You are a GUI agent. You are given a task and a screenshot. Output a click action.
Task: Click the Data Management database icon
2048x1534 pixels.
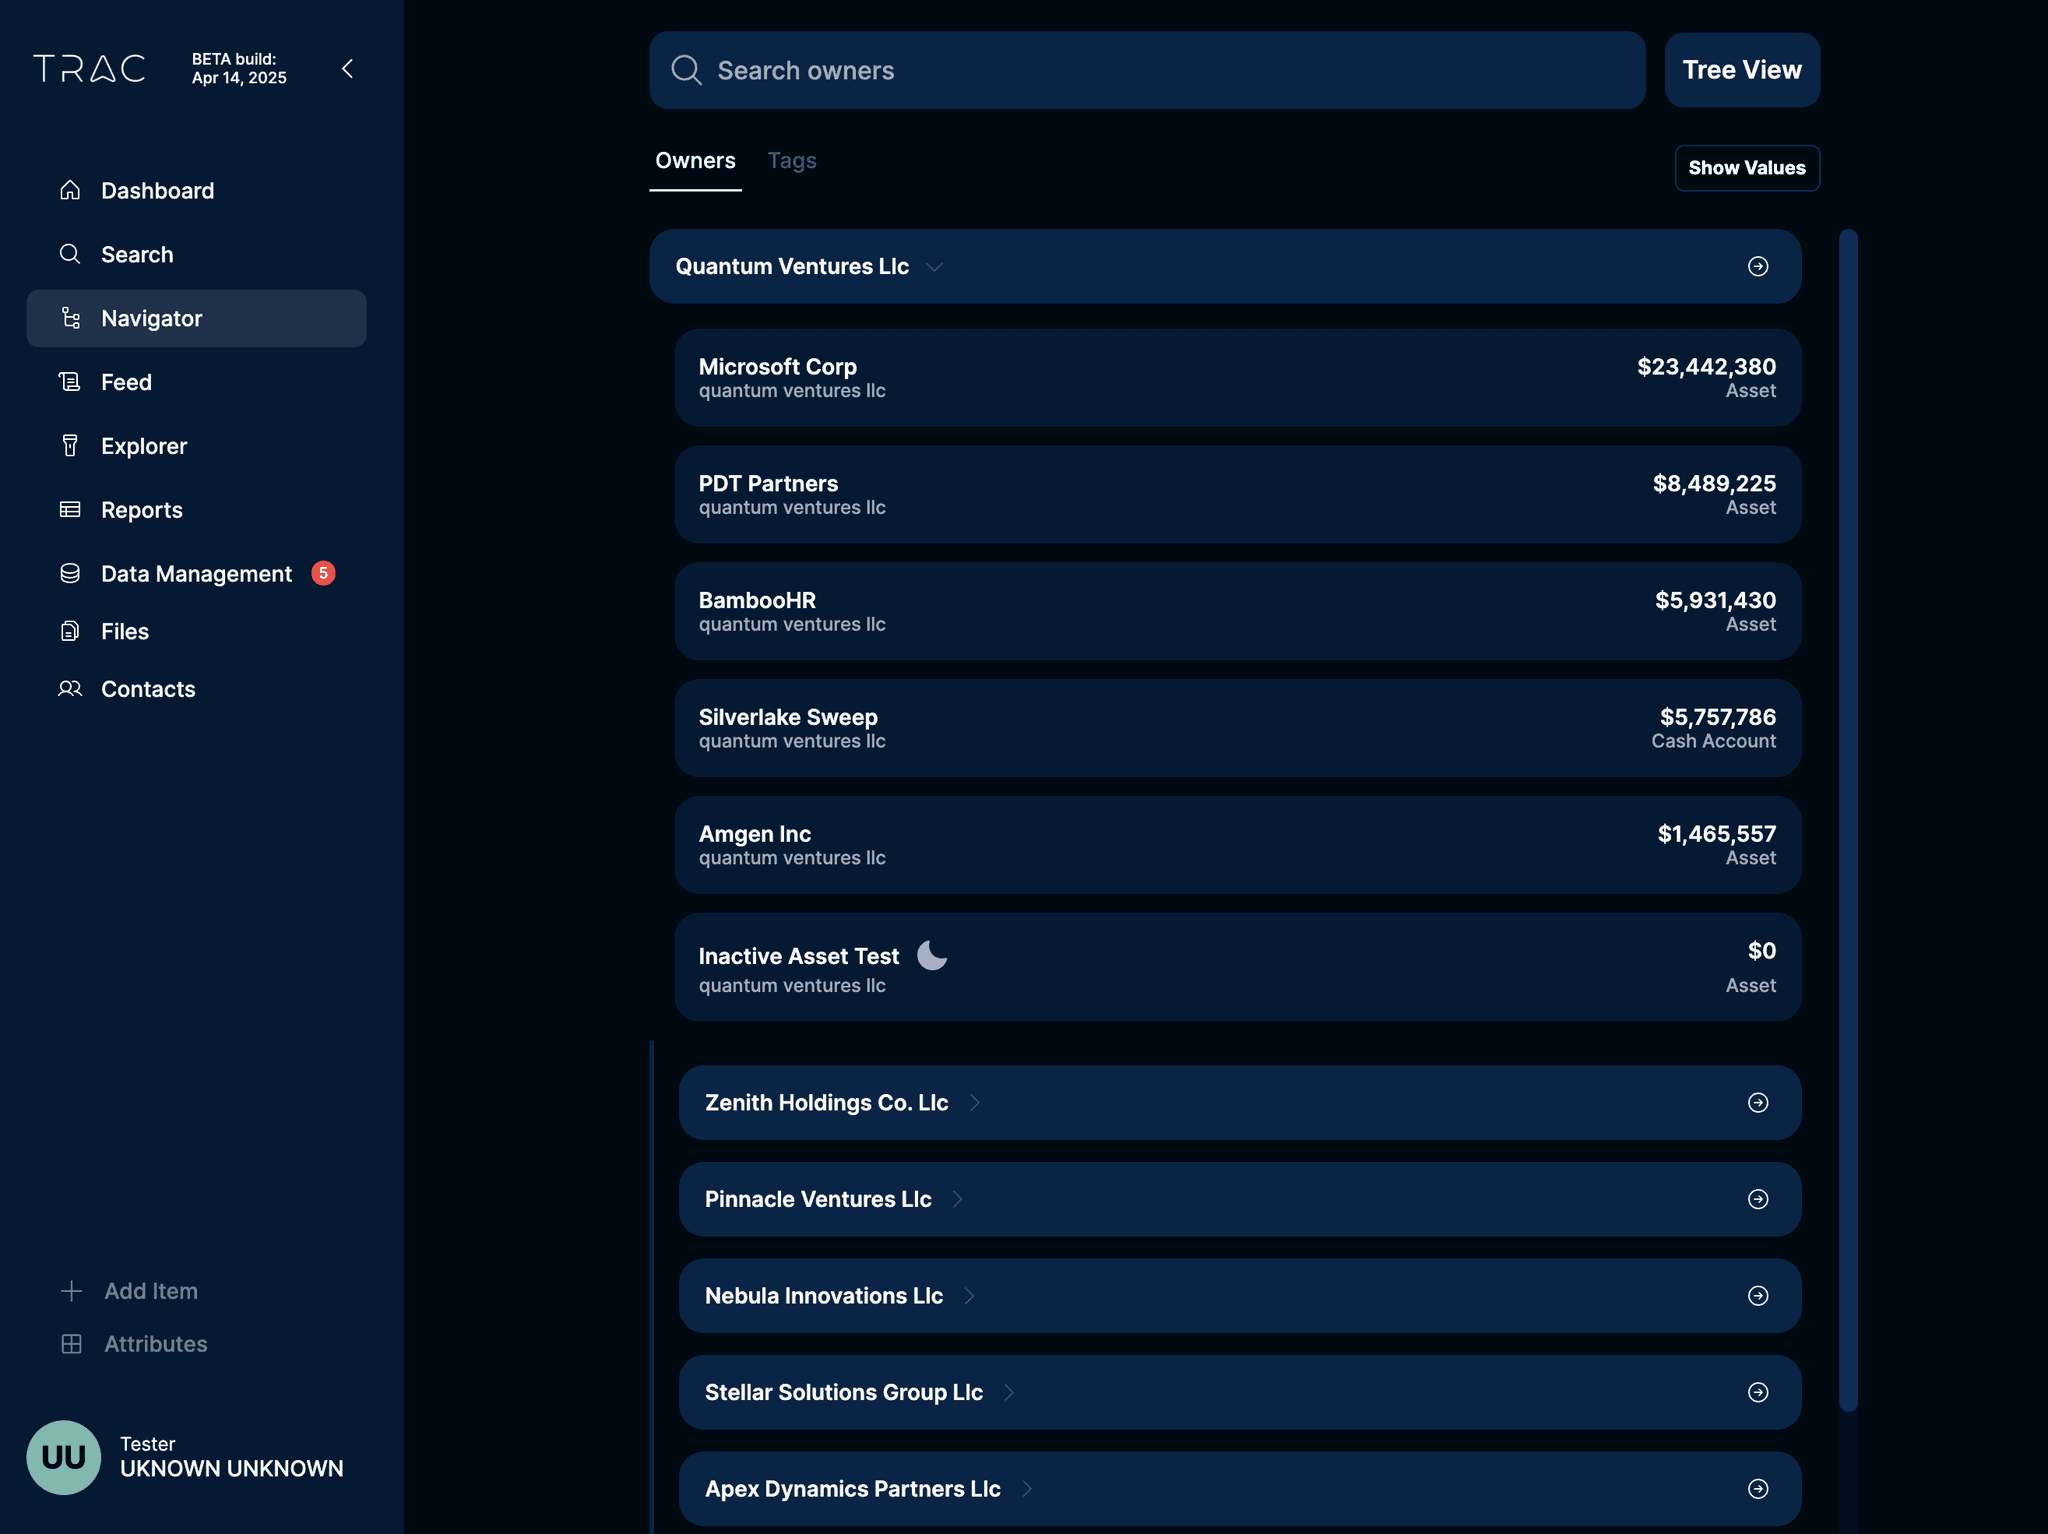pos(70,573)
